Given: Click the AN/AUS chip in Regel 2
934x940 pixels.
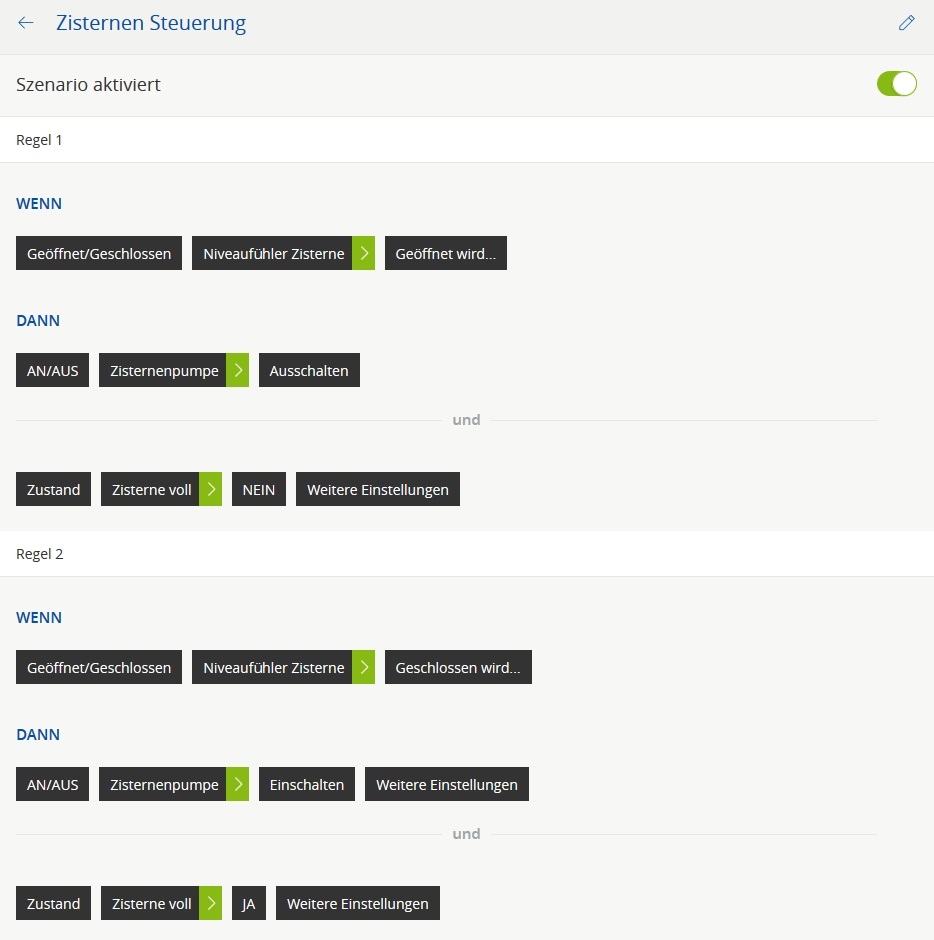Looking at the screenshot, I should [x=52, y=785].
